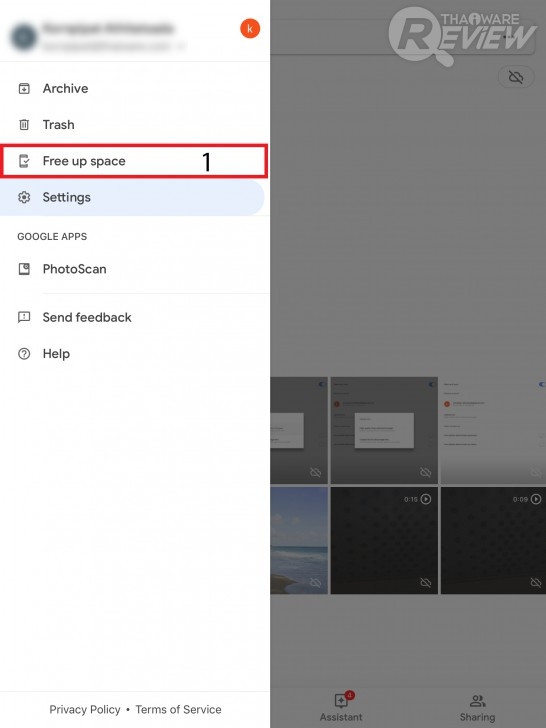Tap the orange 'k' account avatar
Image resolution: width=546 pixels, height=728 pixels.
click(x=250, y=29)
